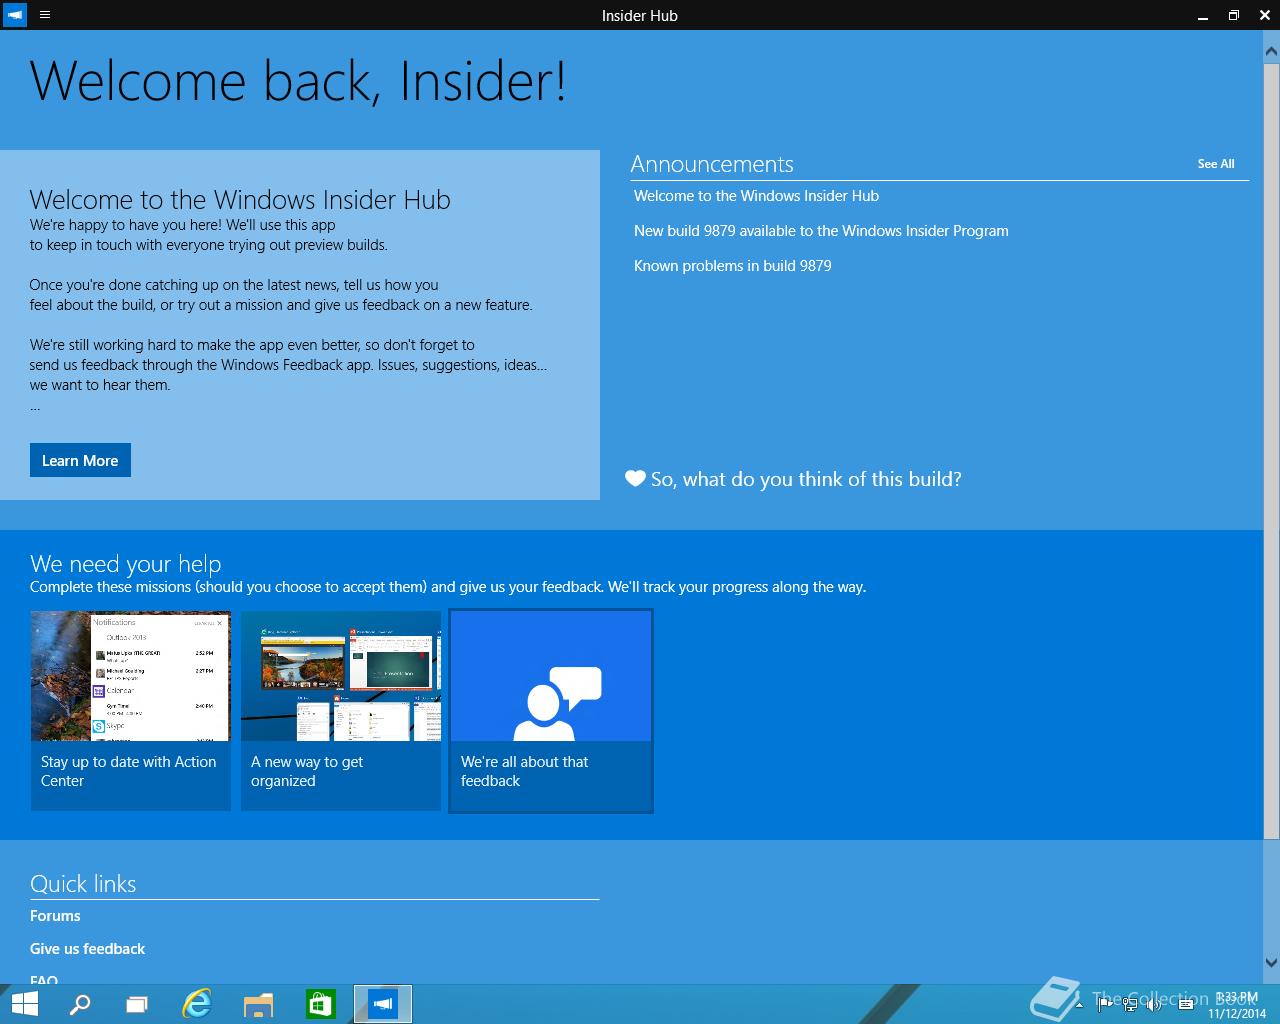Open the Windows Start button
Screen dimensions: 1280x1024
(24, 1004)
